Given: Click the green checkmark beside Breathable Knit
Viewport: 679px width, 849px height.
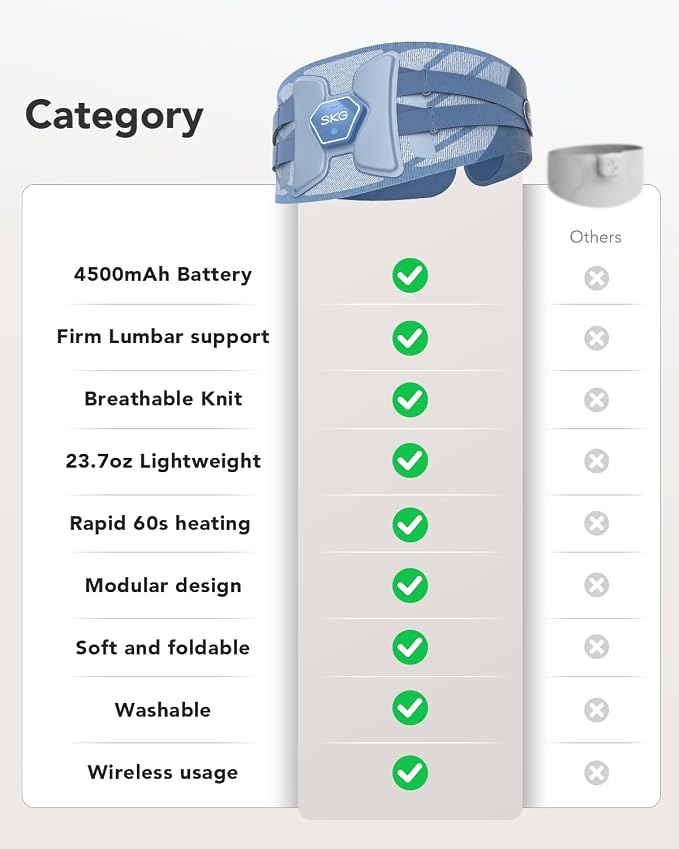Looking at the screenshot, I should (x=410, y=400).
